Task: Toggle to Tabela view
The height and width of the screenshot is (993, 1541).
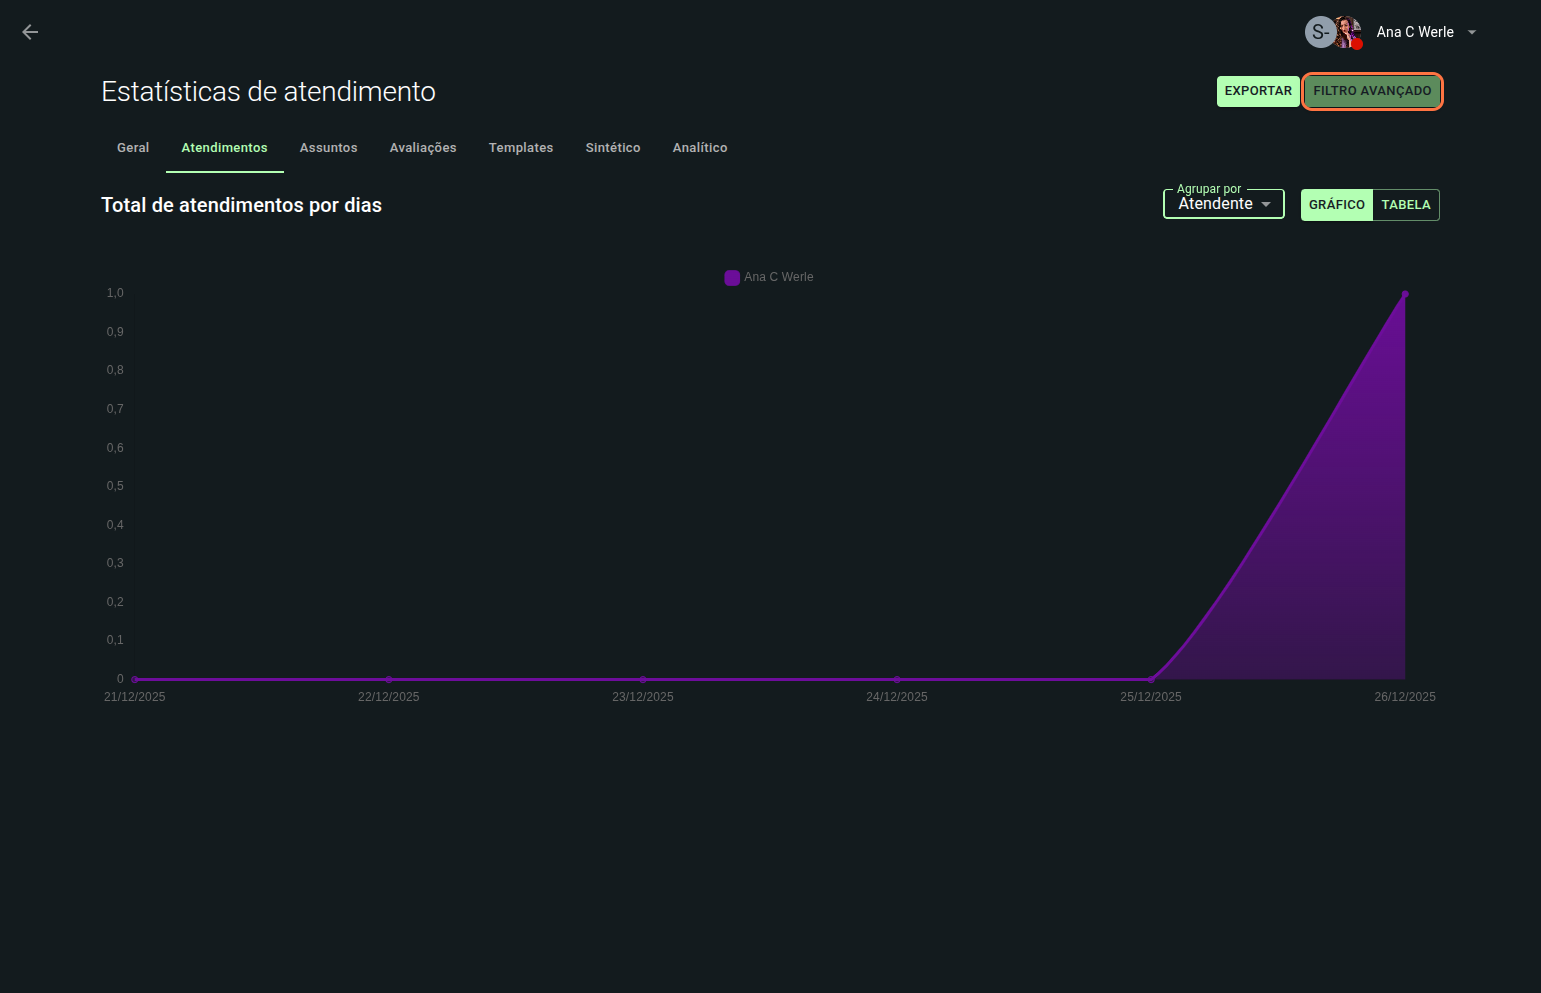Action: 1405,205
